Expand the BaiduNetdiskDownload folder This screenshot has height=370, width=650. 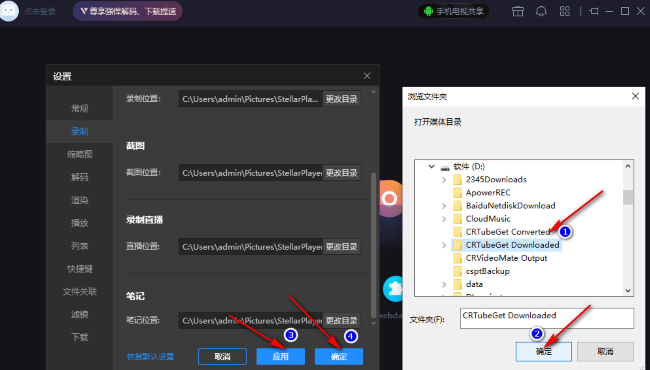[x=444, y=206]
